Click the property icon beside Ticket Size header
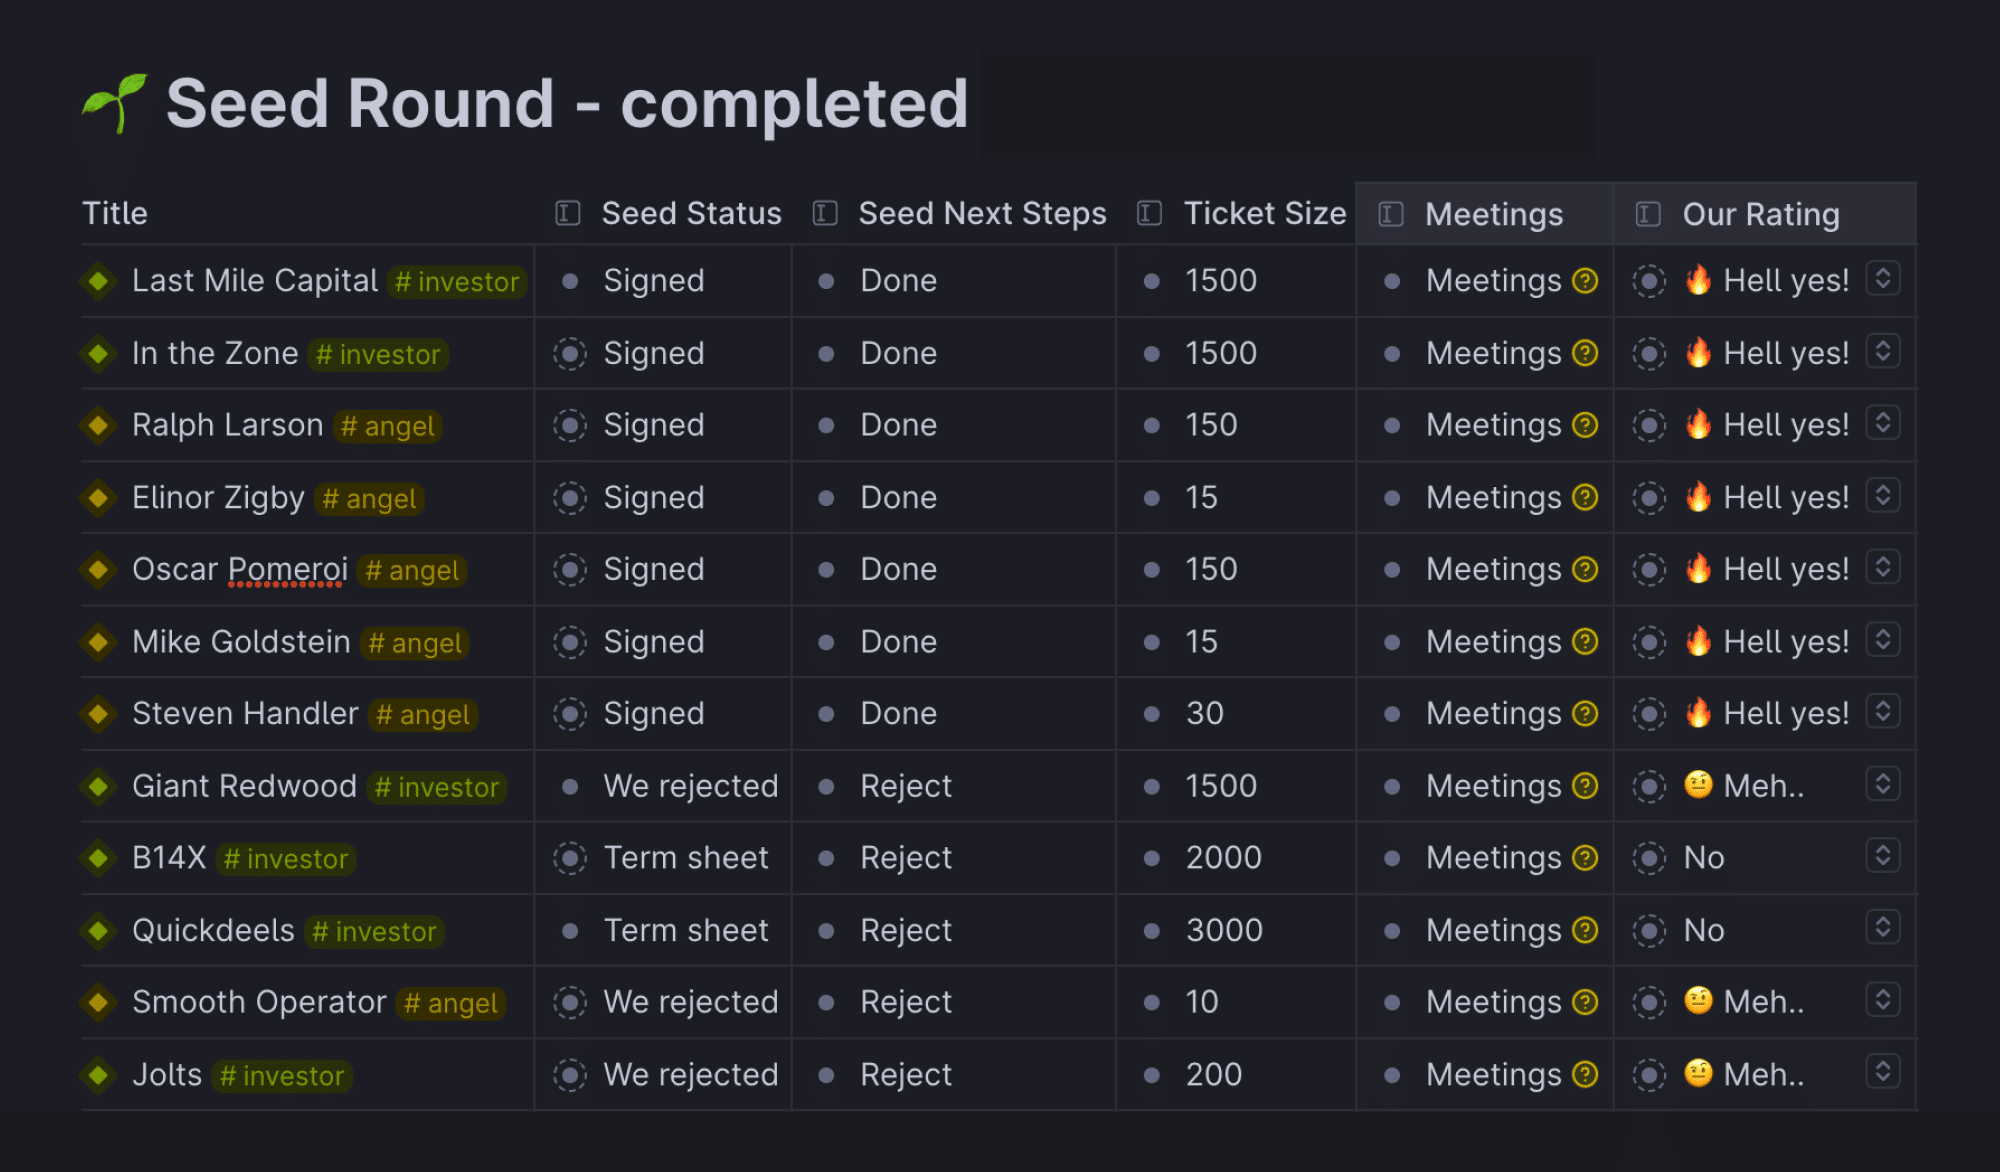This screenshot has height=1172, width=2000. [1150, 213]
